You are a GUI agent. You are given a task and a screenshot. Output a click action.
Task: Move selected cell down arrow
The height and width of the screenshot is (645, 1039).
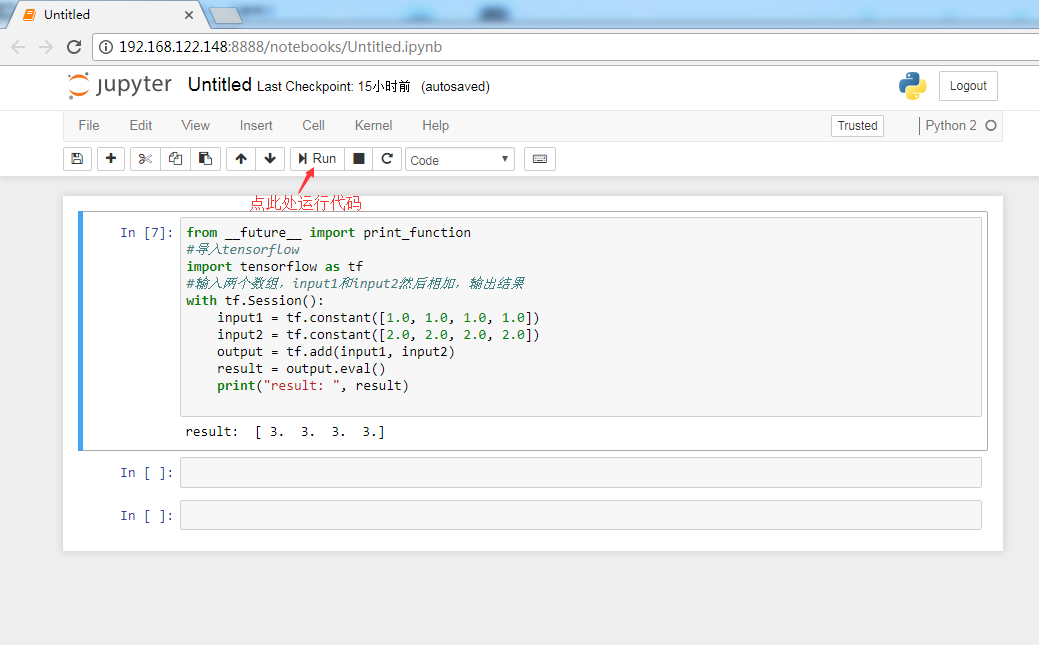[270, 159]
